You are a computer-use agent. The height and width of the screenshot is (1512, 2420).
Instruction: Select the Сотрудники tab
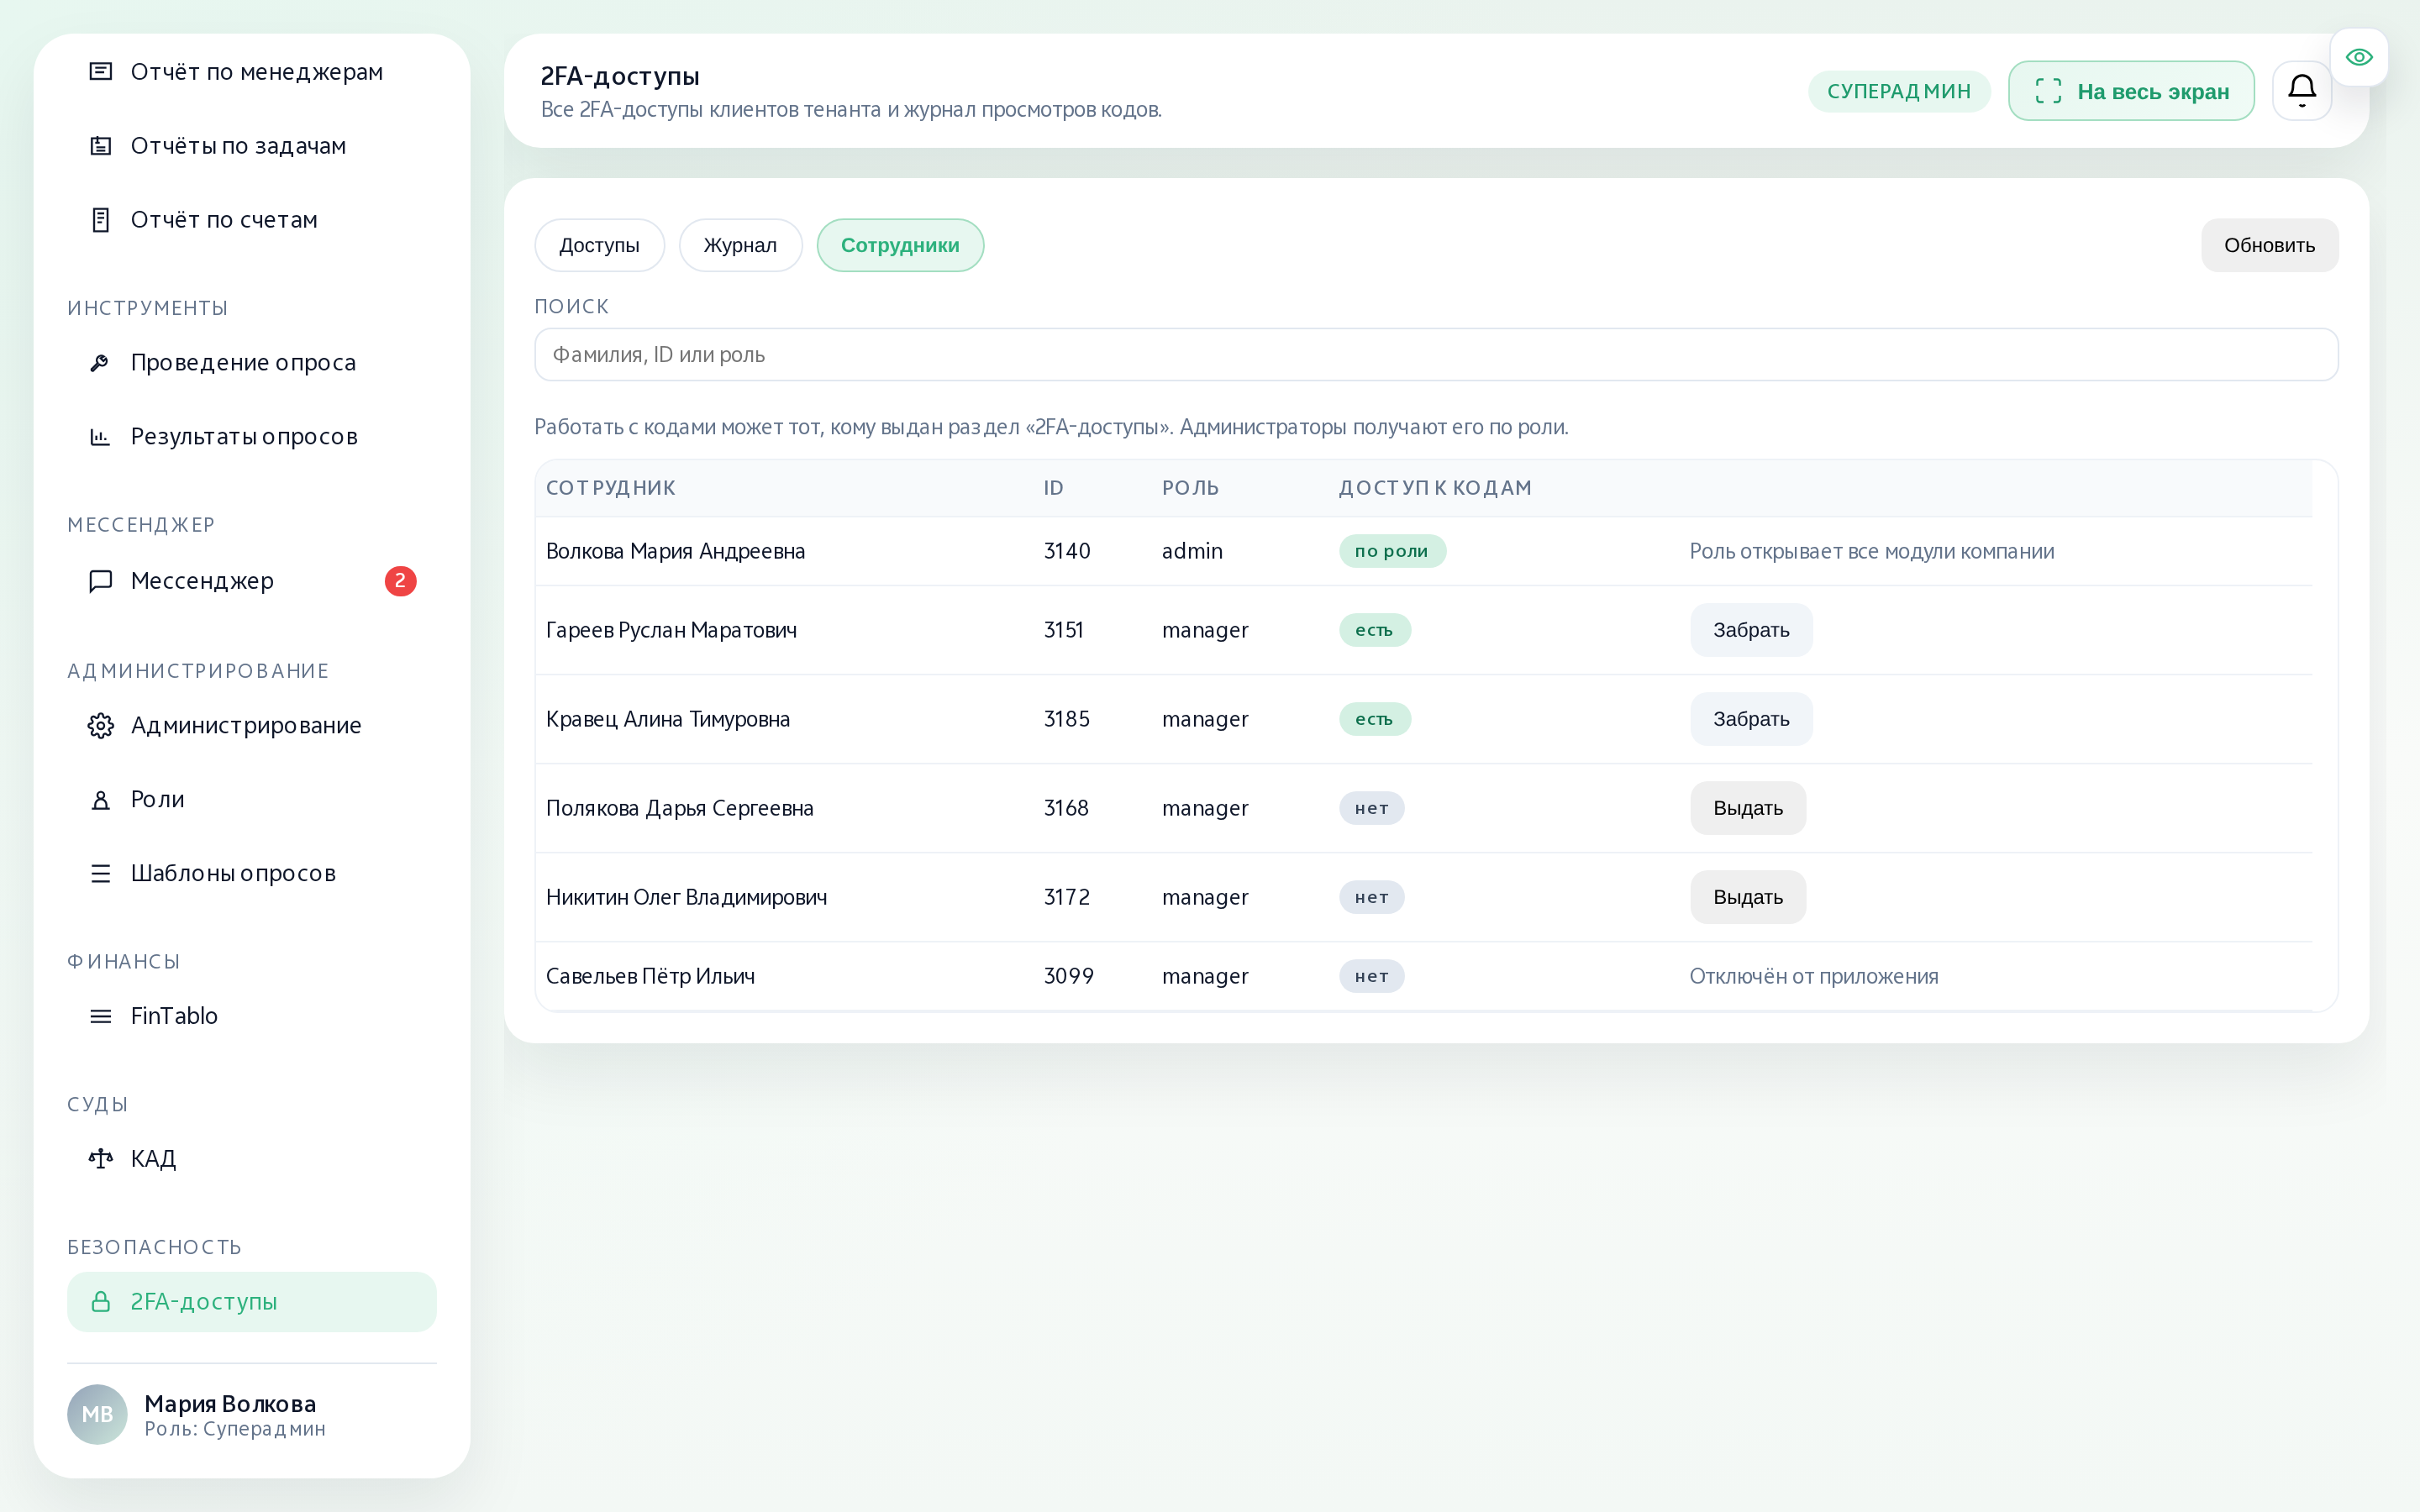click(x=900, y=245)
